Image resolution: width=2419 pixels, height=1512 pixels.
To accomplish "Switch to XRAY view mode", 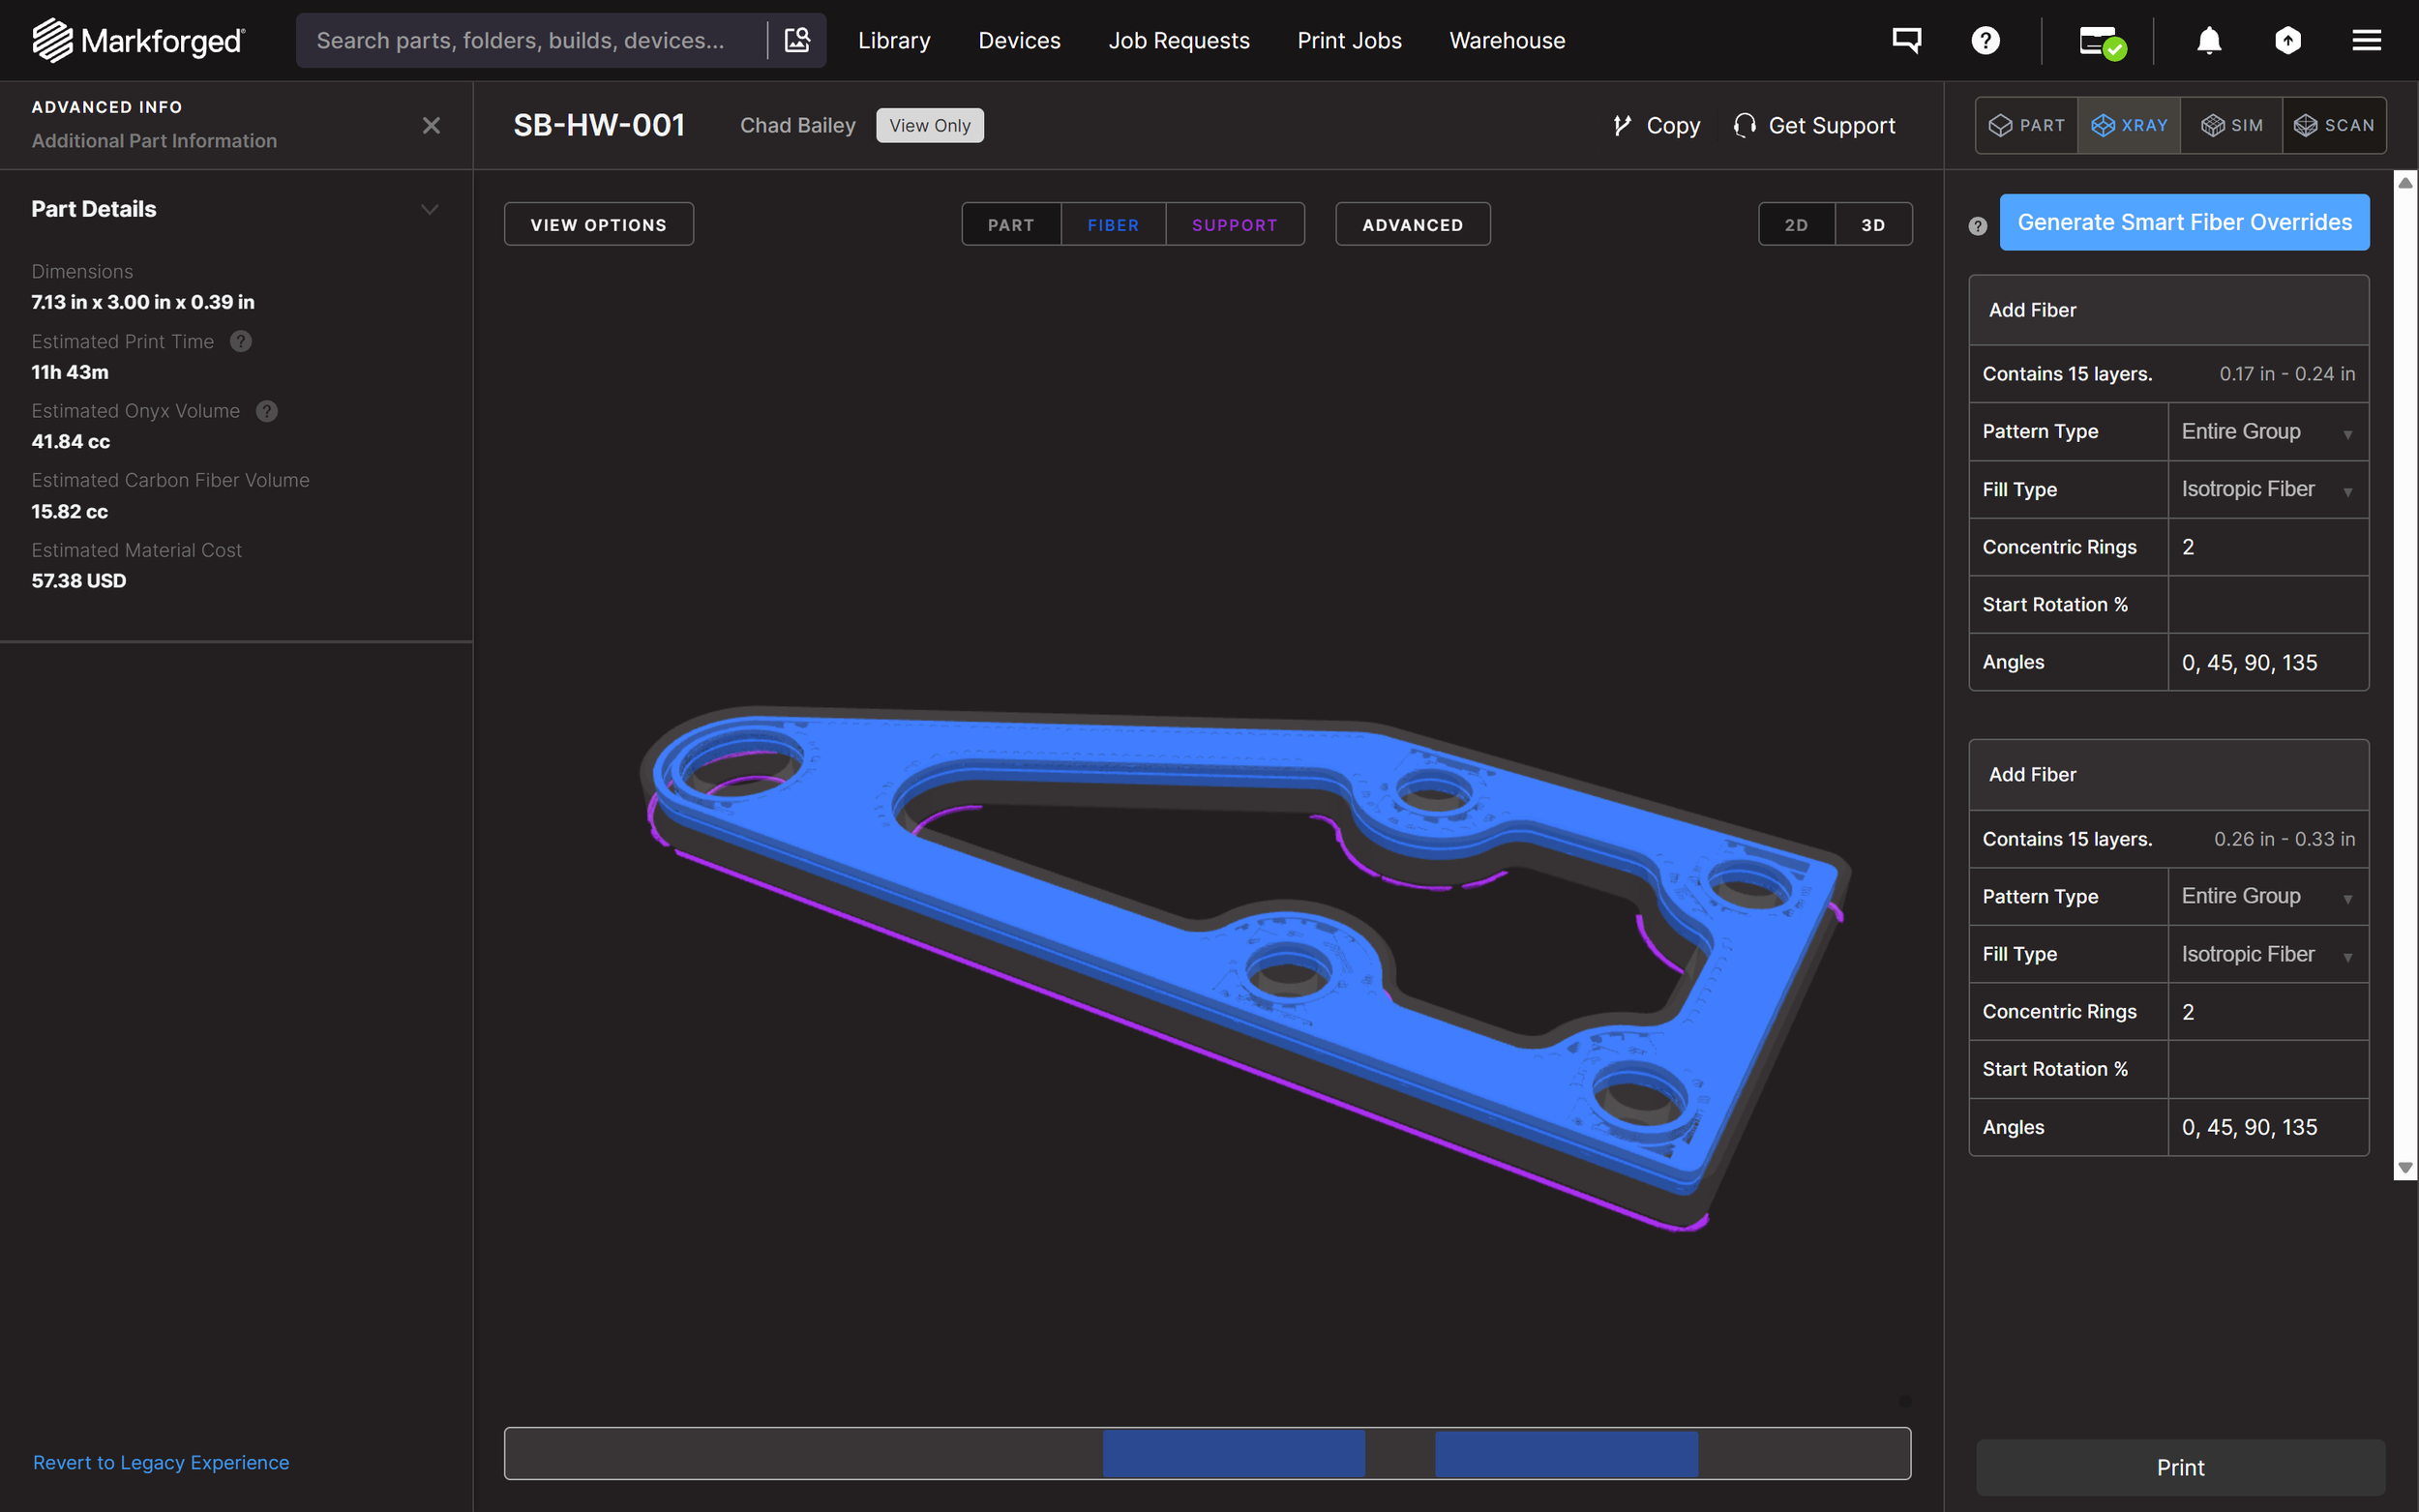I will click(x=2129, y=125).
